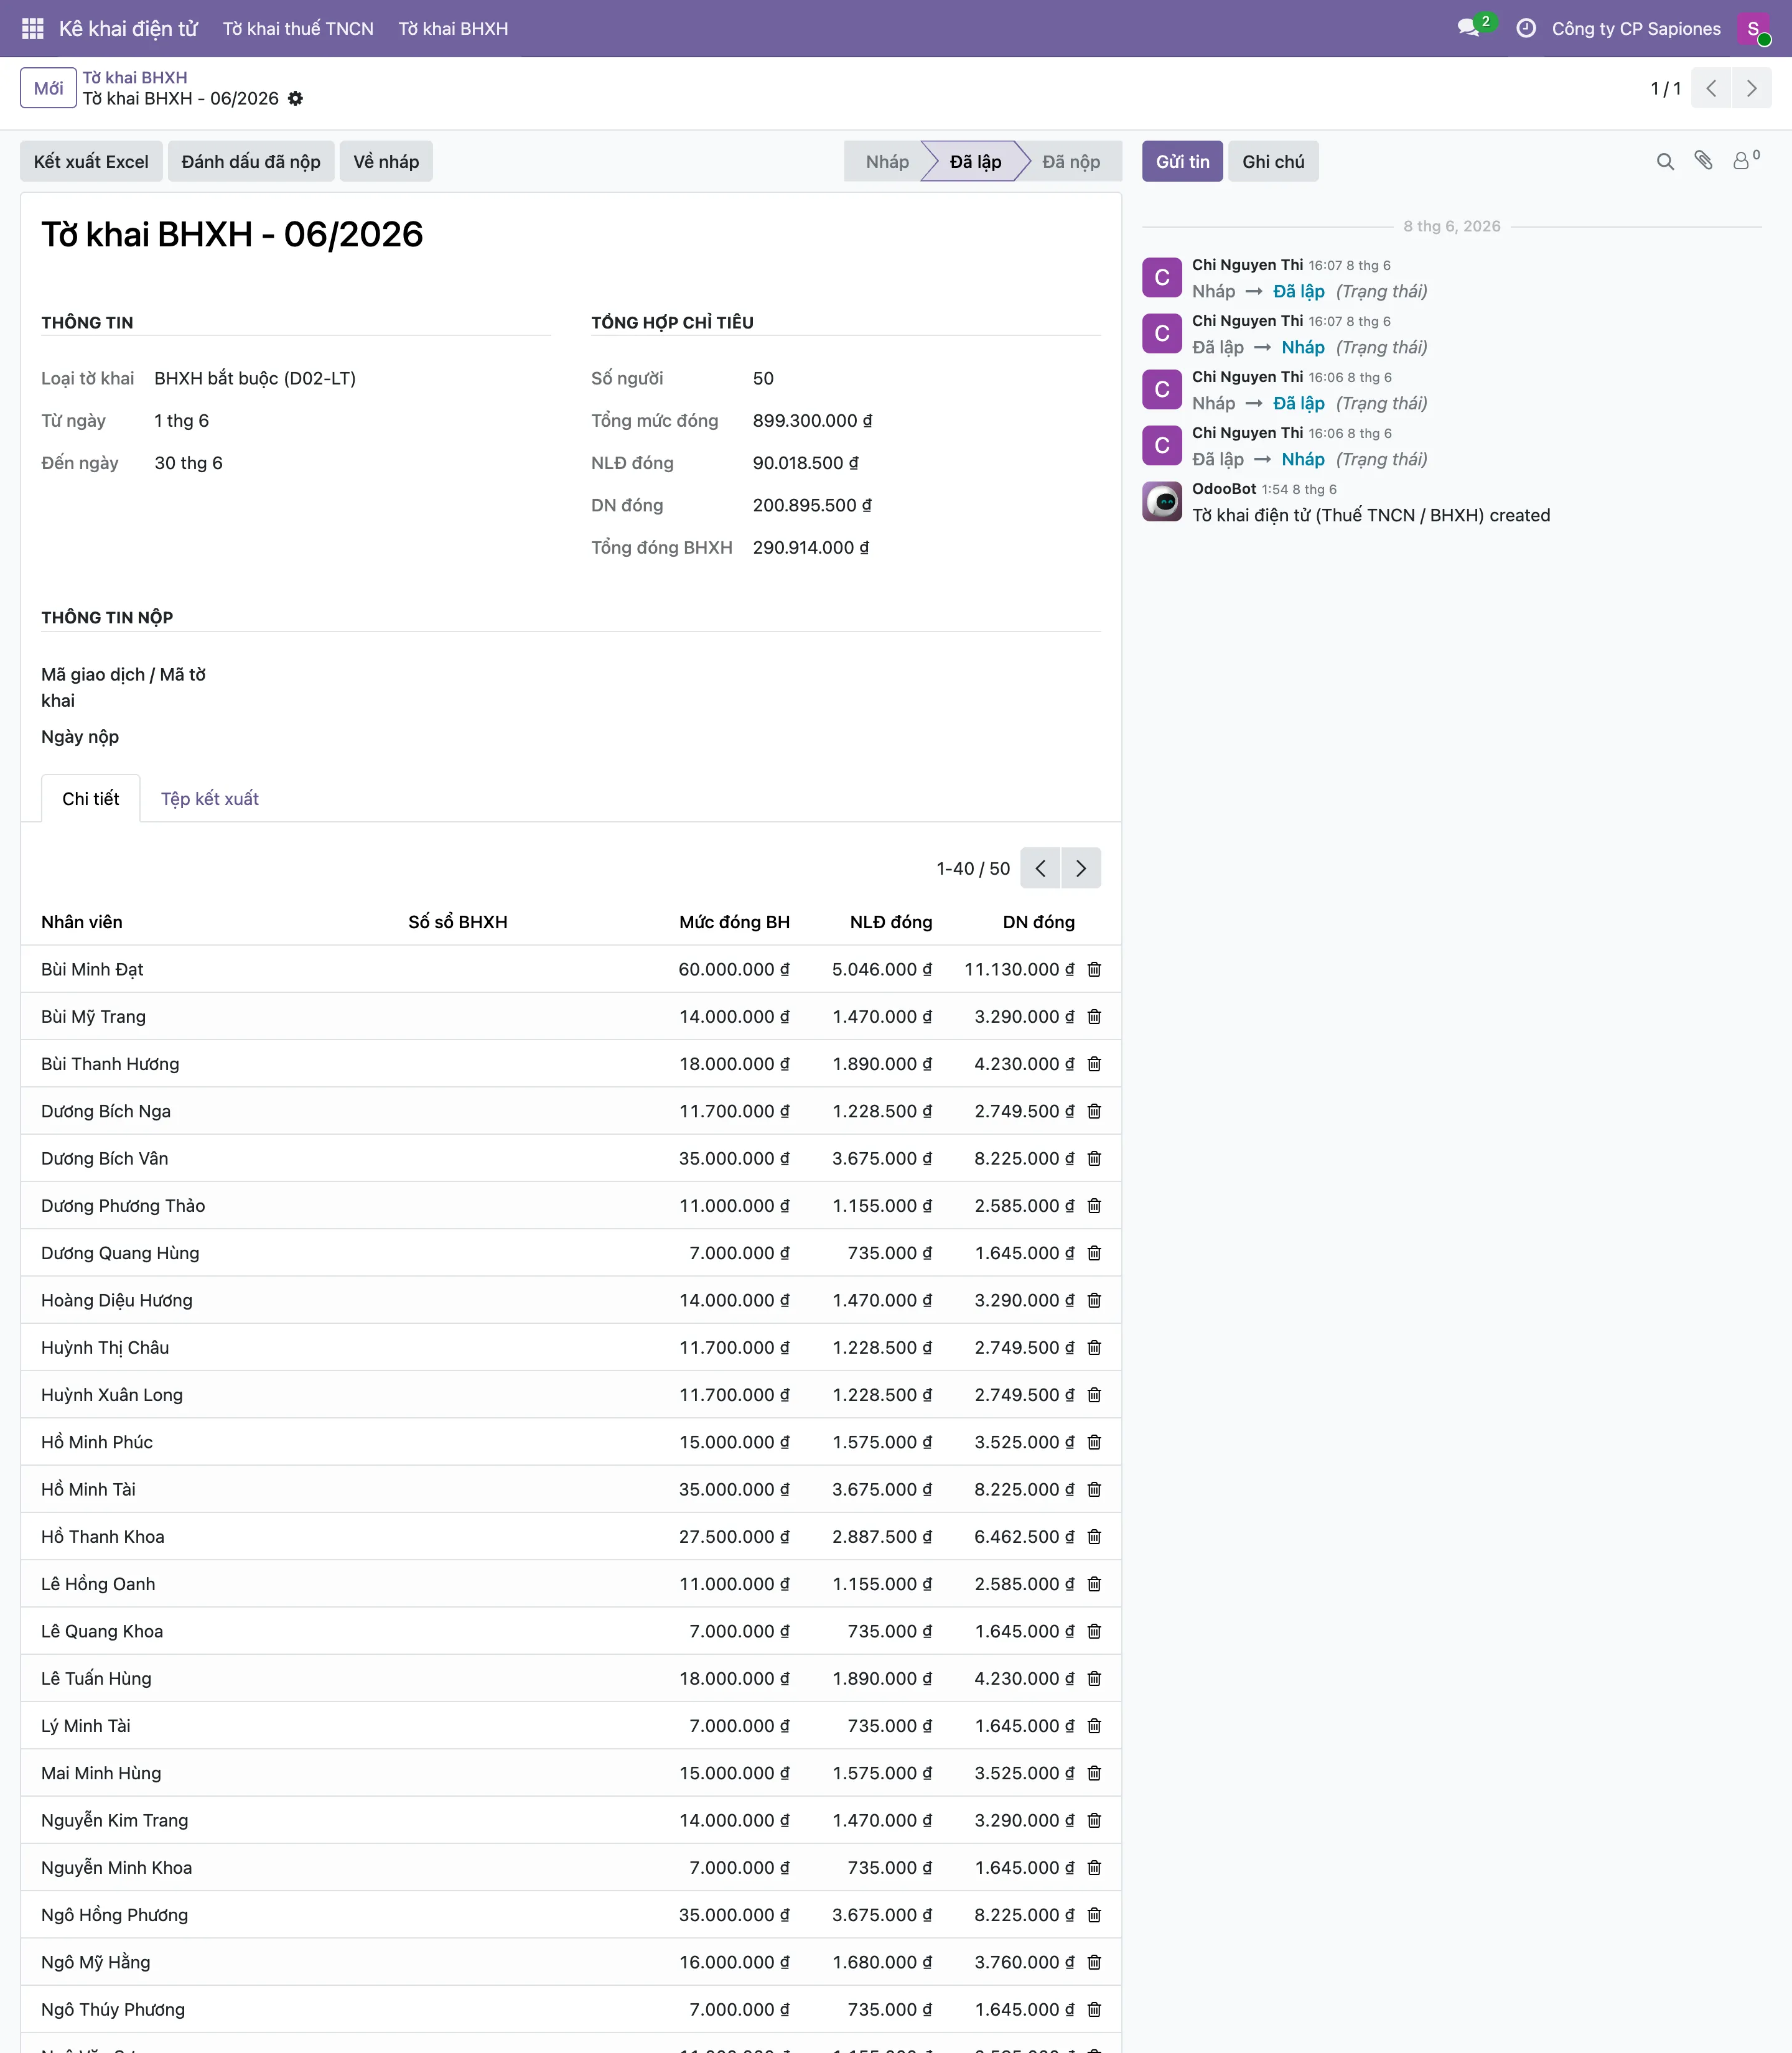This screenshot has height=2053, width=1792.
Task: Go to the next record arrow
Action: coord(1751,88)
